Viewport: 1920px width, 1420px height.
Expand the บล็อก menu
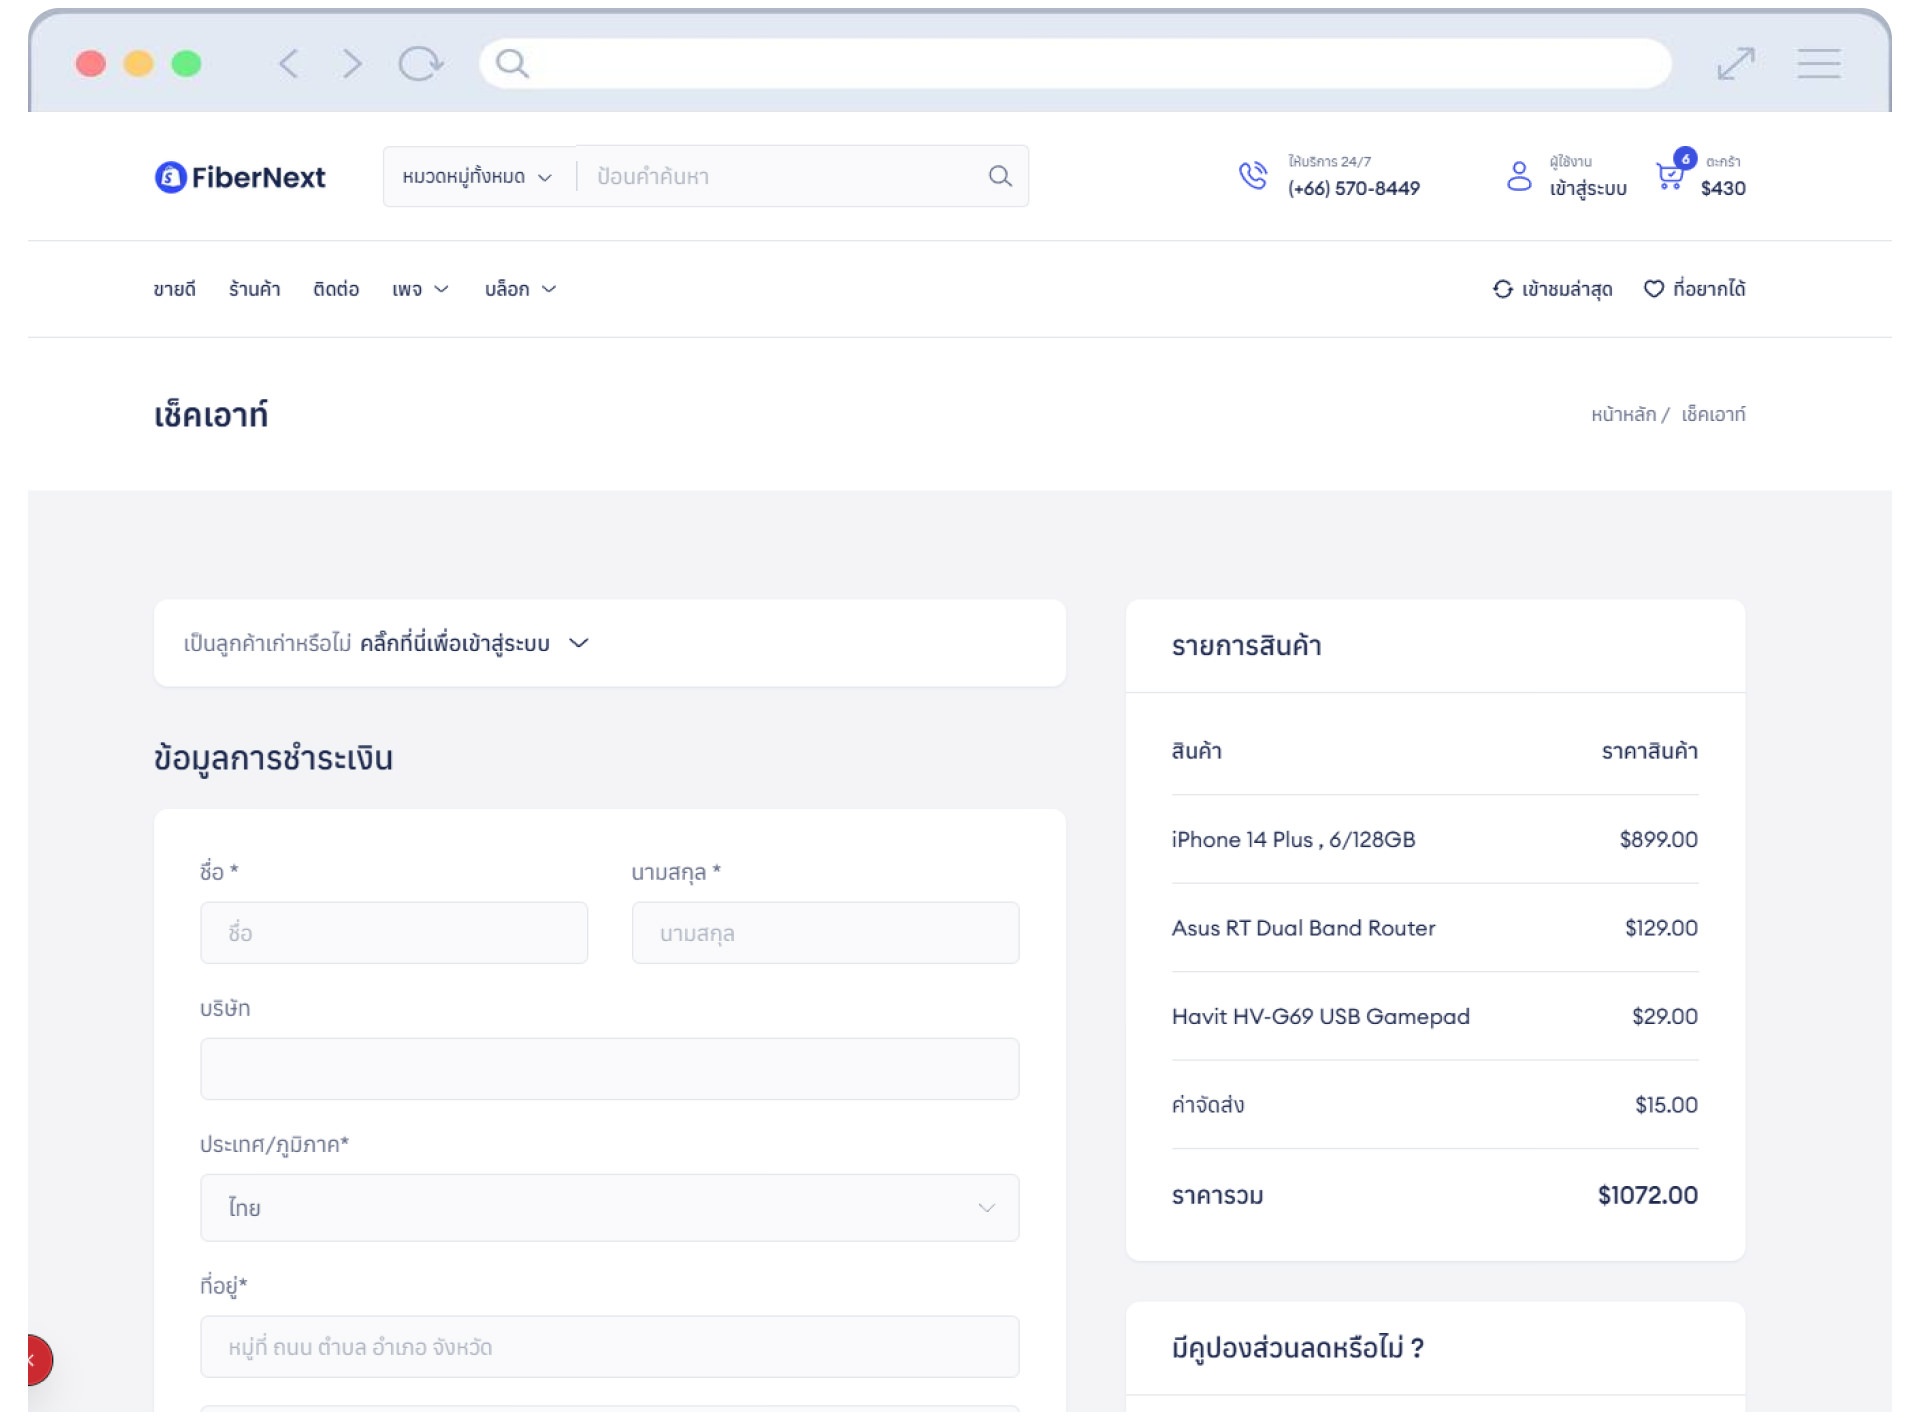[x=520, y=289]
